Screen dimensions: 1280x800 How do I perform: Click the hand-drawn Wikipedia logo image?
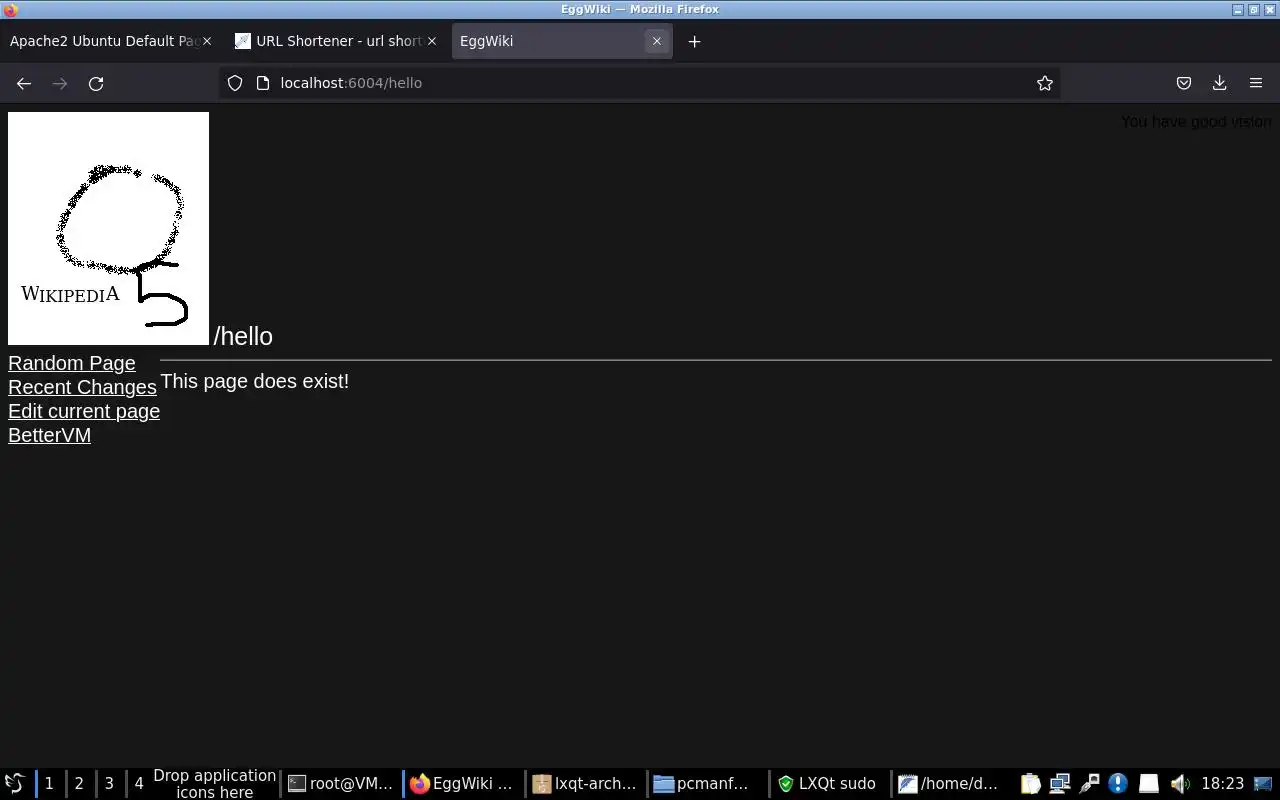[108, 228]
